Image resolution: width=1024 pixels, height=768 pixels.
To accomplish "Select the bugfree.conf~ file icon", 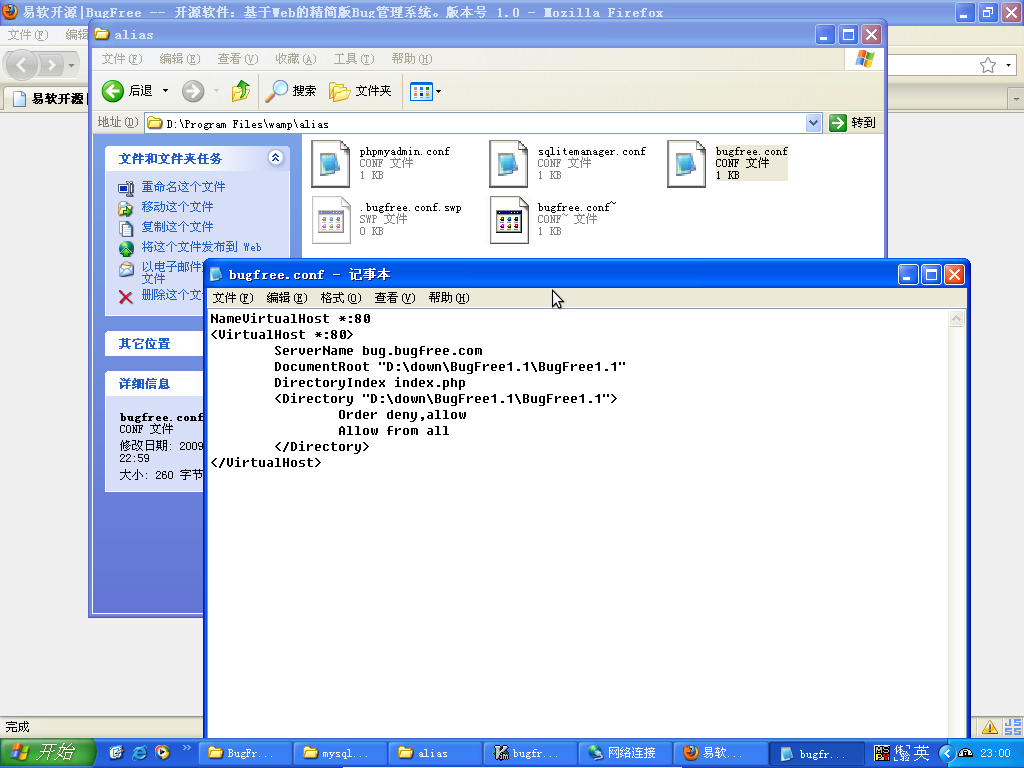I will [x=509, y=220].
